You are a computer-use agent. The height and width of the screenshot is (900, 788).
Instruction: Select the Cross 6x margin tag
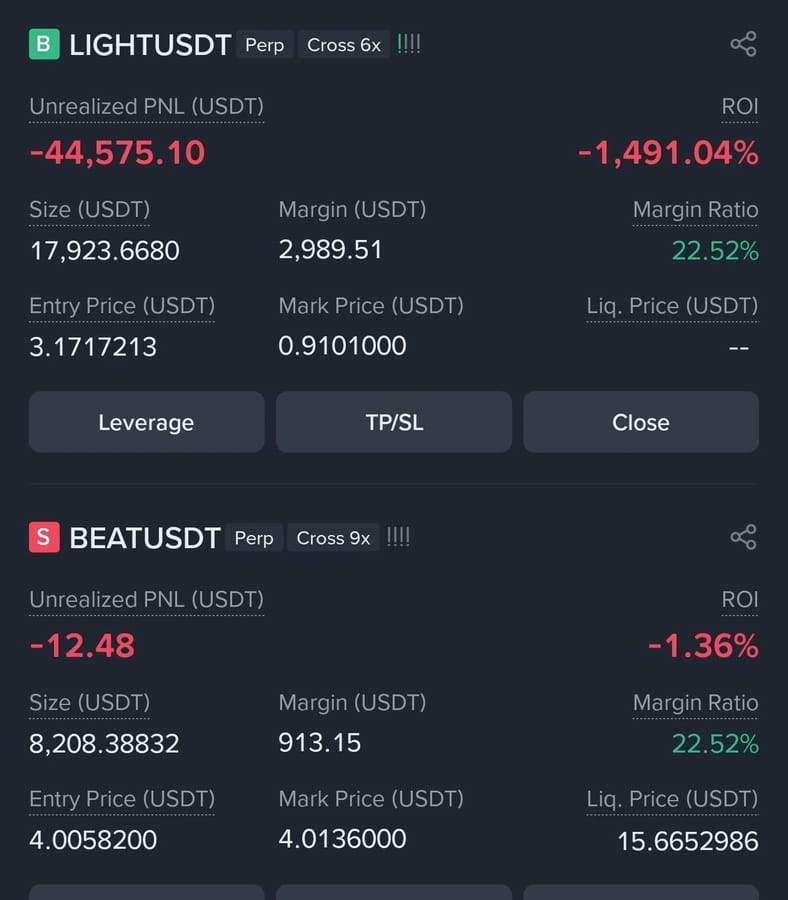344,45
